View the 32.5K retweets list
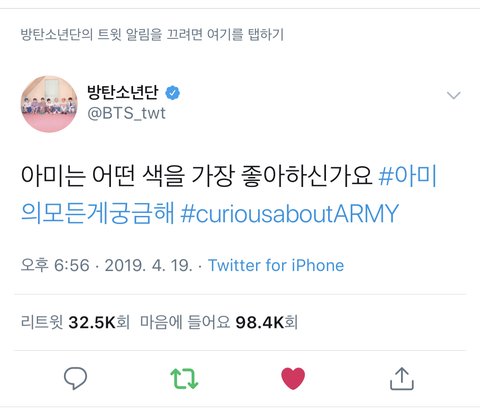Screen dimensions: 480x419 coord(99,322)
